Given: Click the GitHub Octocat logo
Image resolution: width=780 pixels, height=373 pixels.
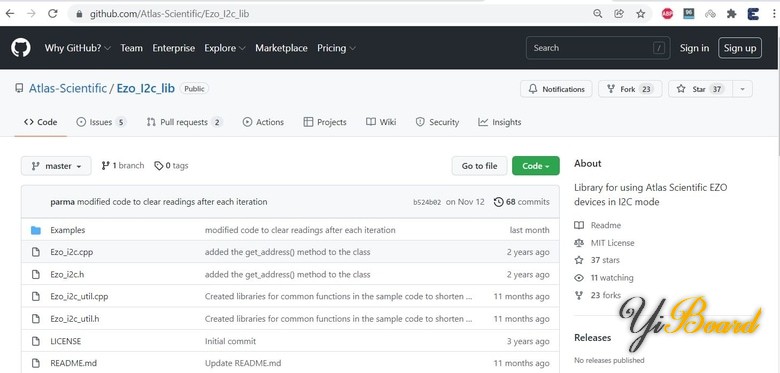Looking at the screenshot, I should point(20,48).
